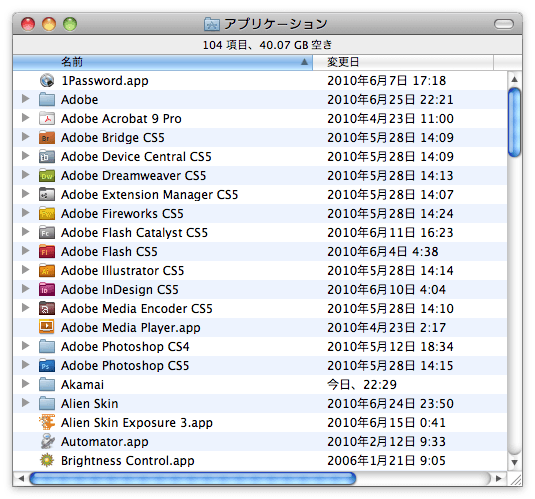Click the date 2010年2月12日 9:33

point(387,442)
